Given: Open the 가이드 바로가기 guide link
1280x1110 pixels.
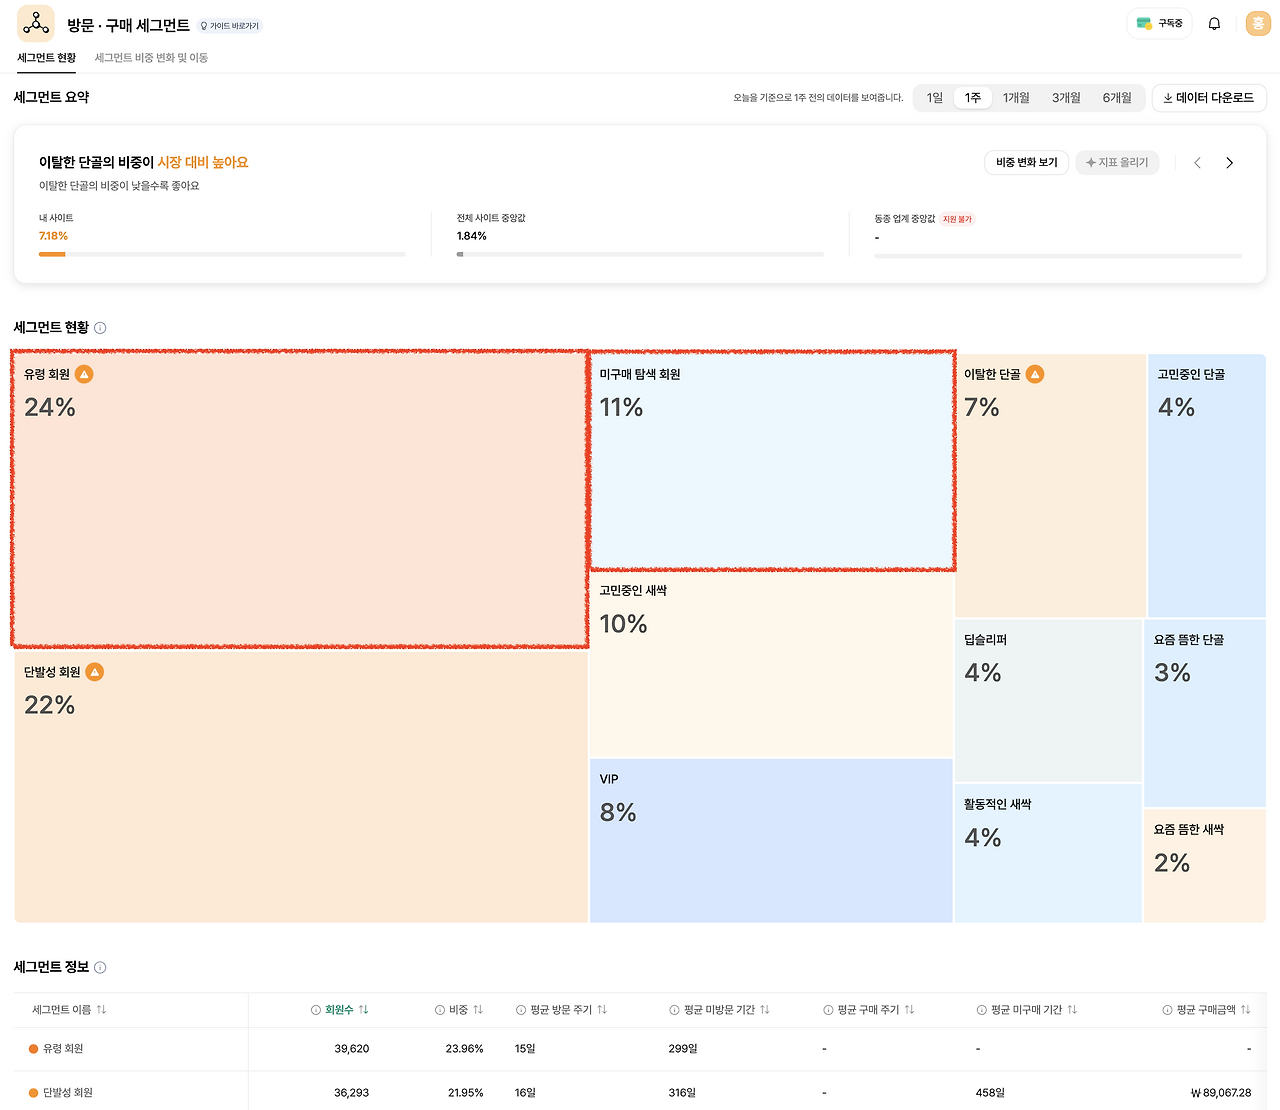Looking at the screenshot, I should click(x=230, y=26).
